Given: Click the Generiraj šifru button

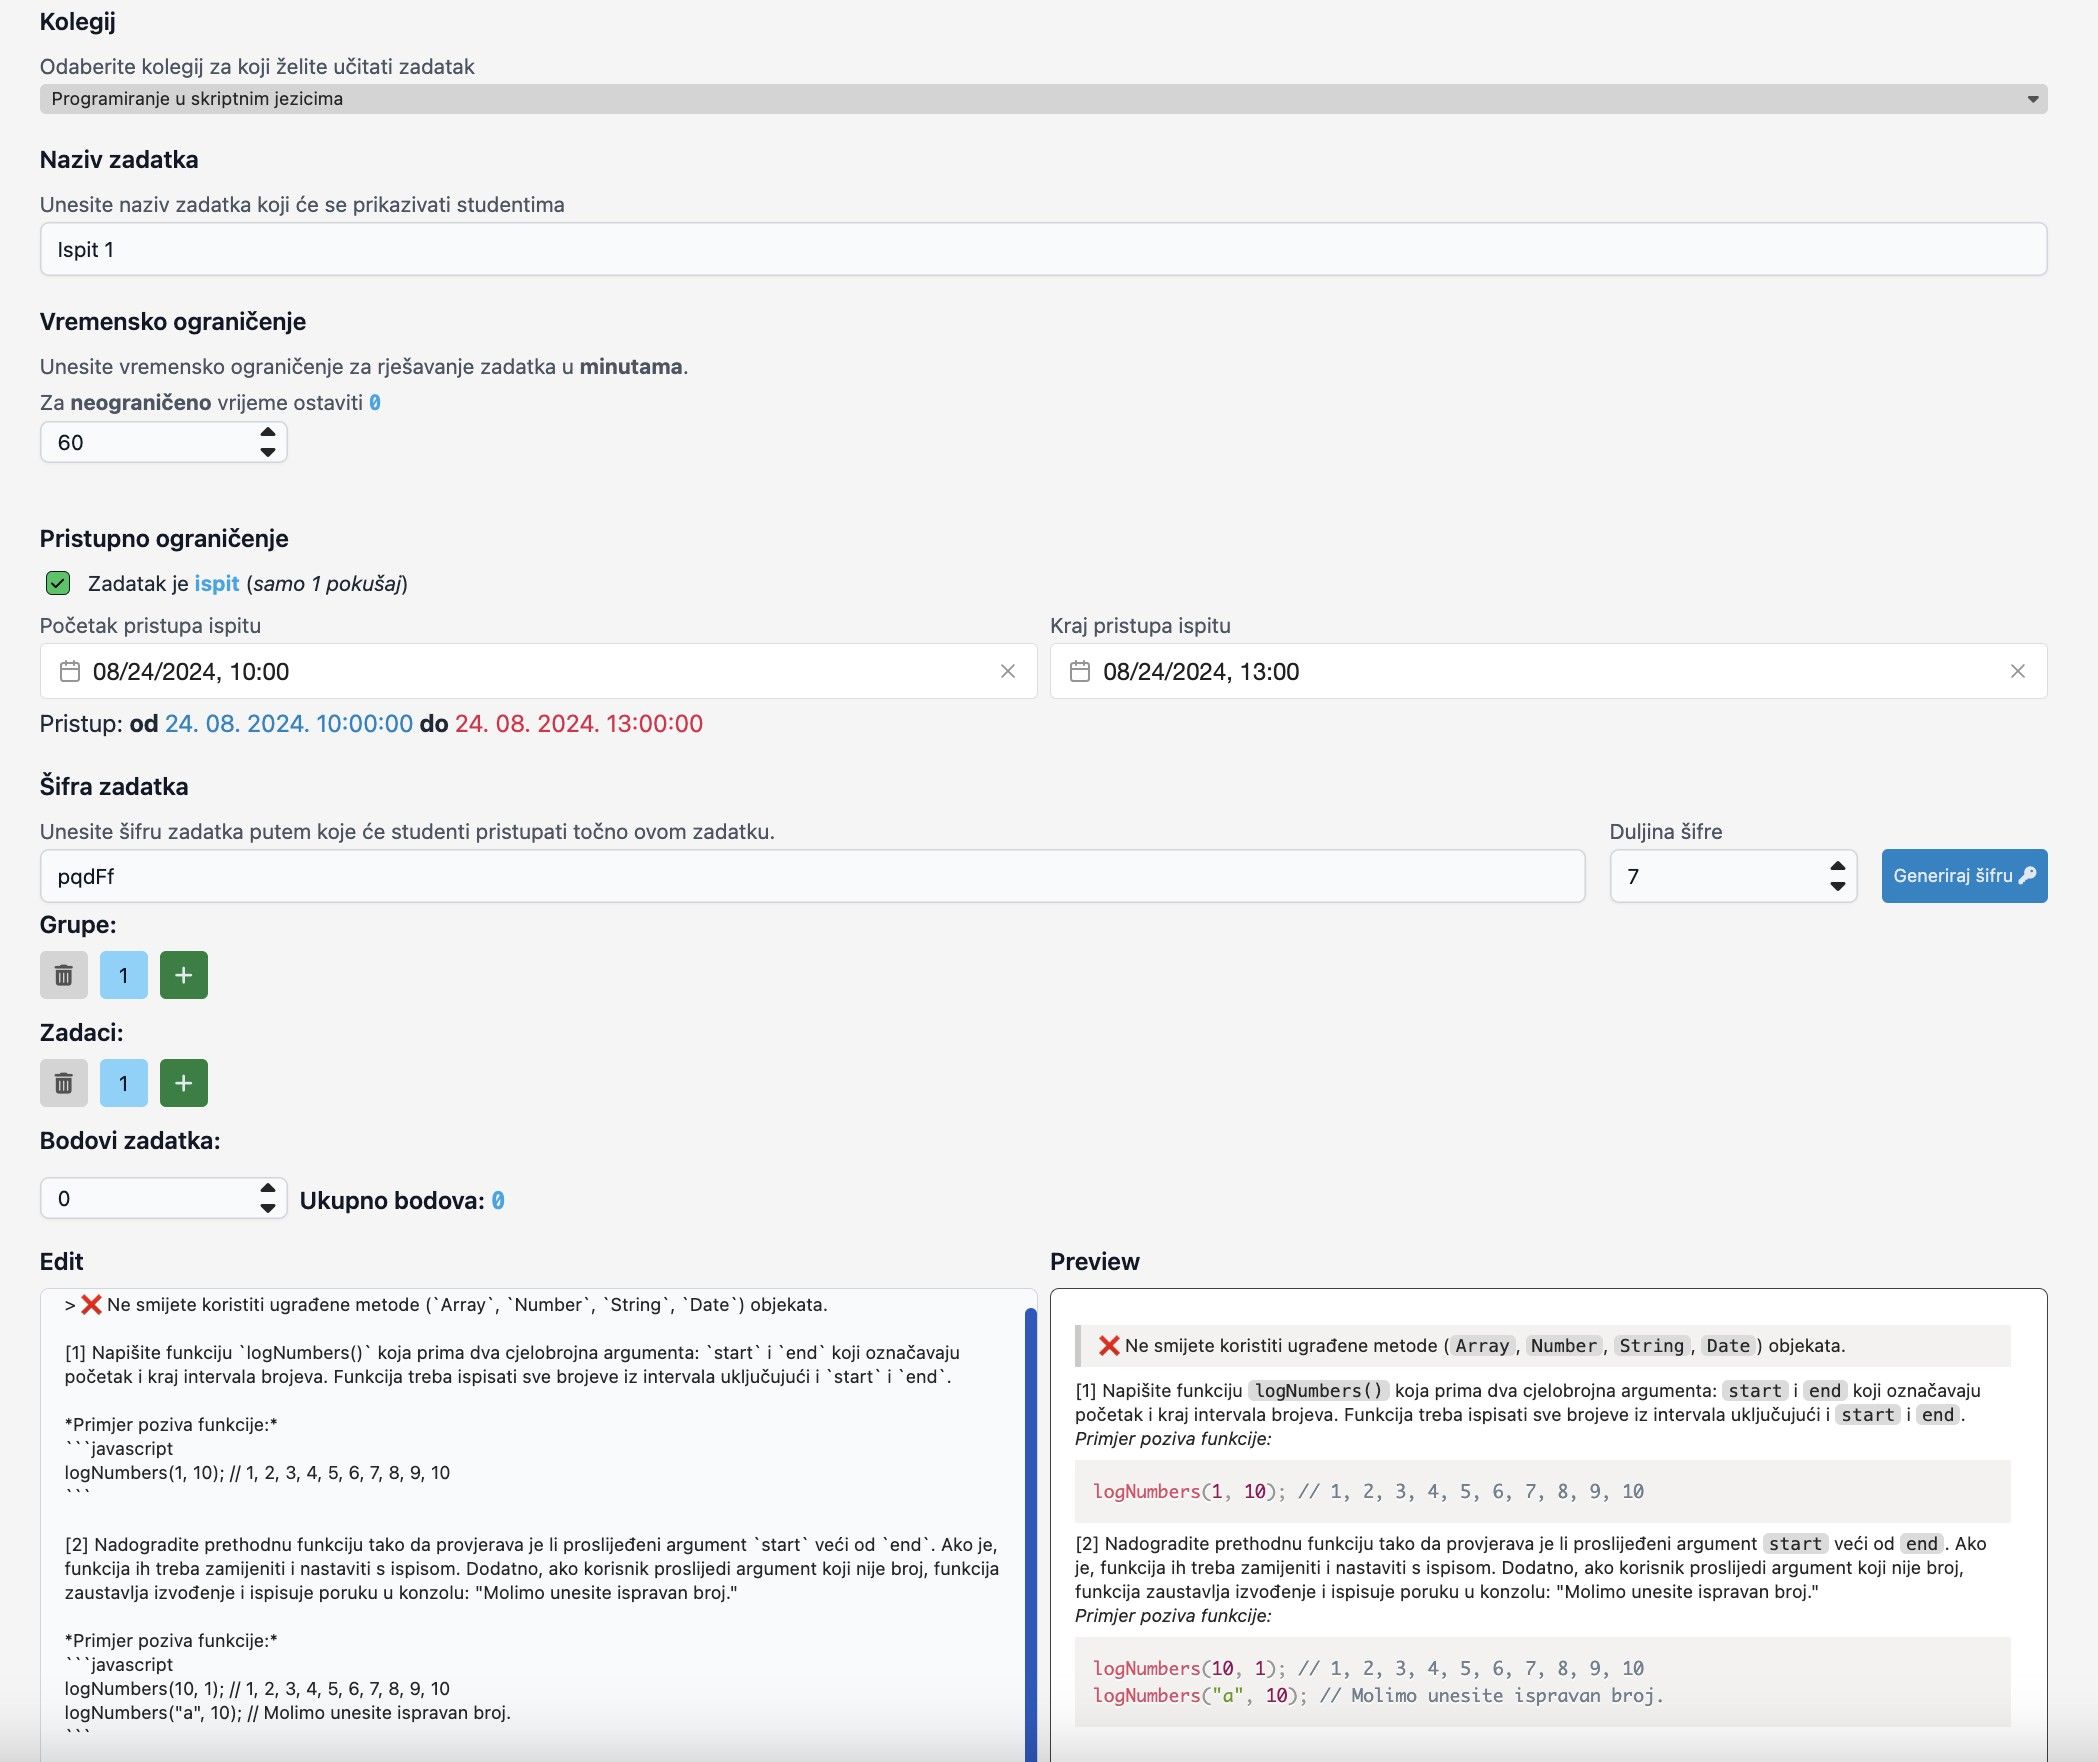Looking at the screenshot, I should point(1964,876).
